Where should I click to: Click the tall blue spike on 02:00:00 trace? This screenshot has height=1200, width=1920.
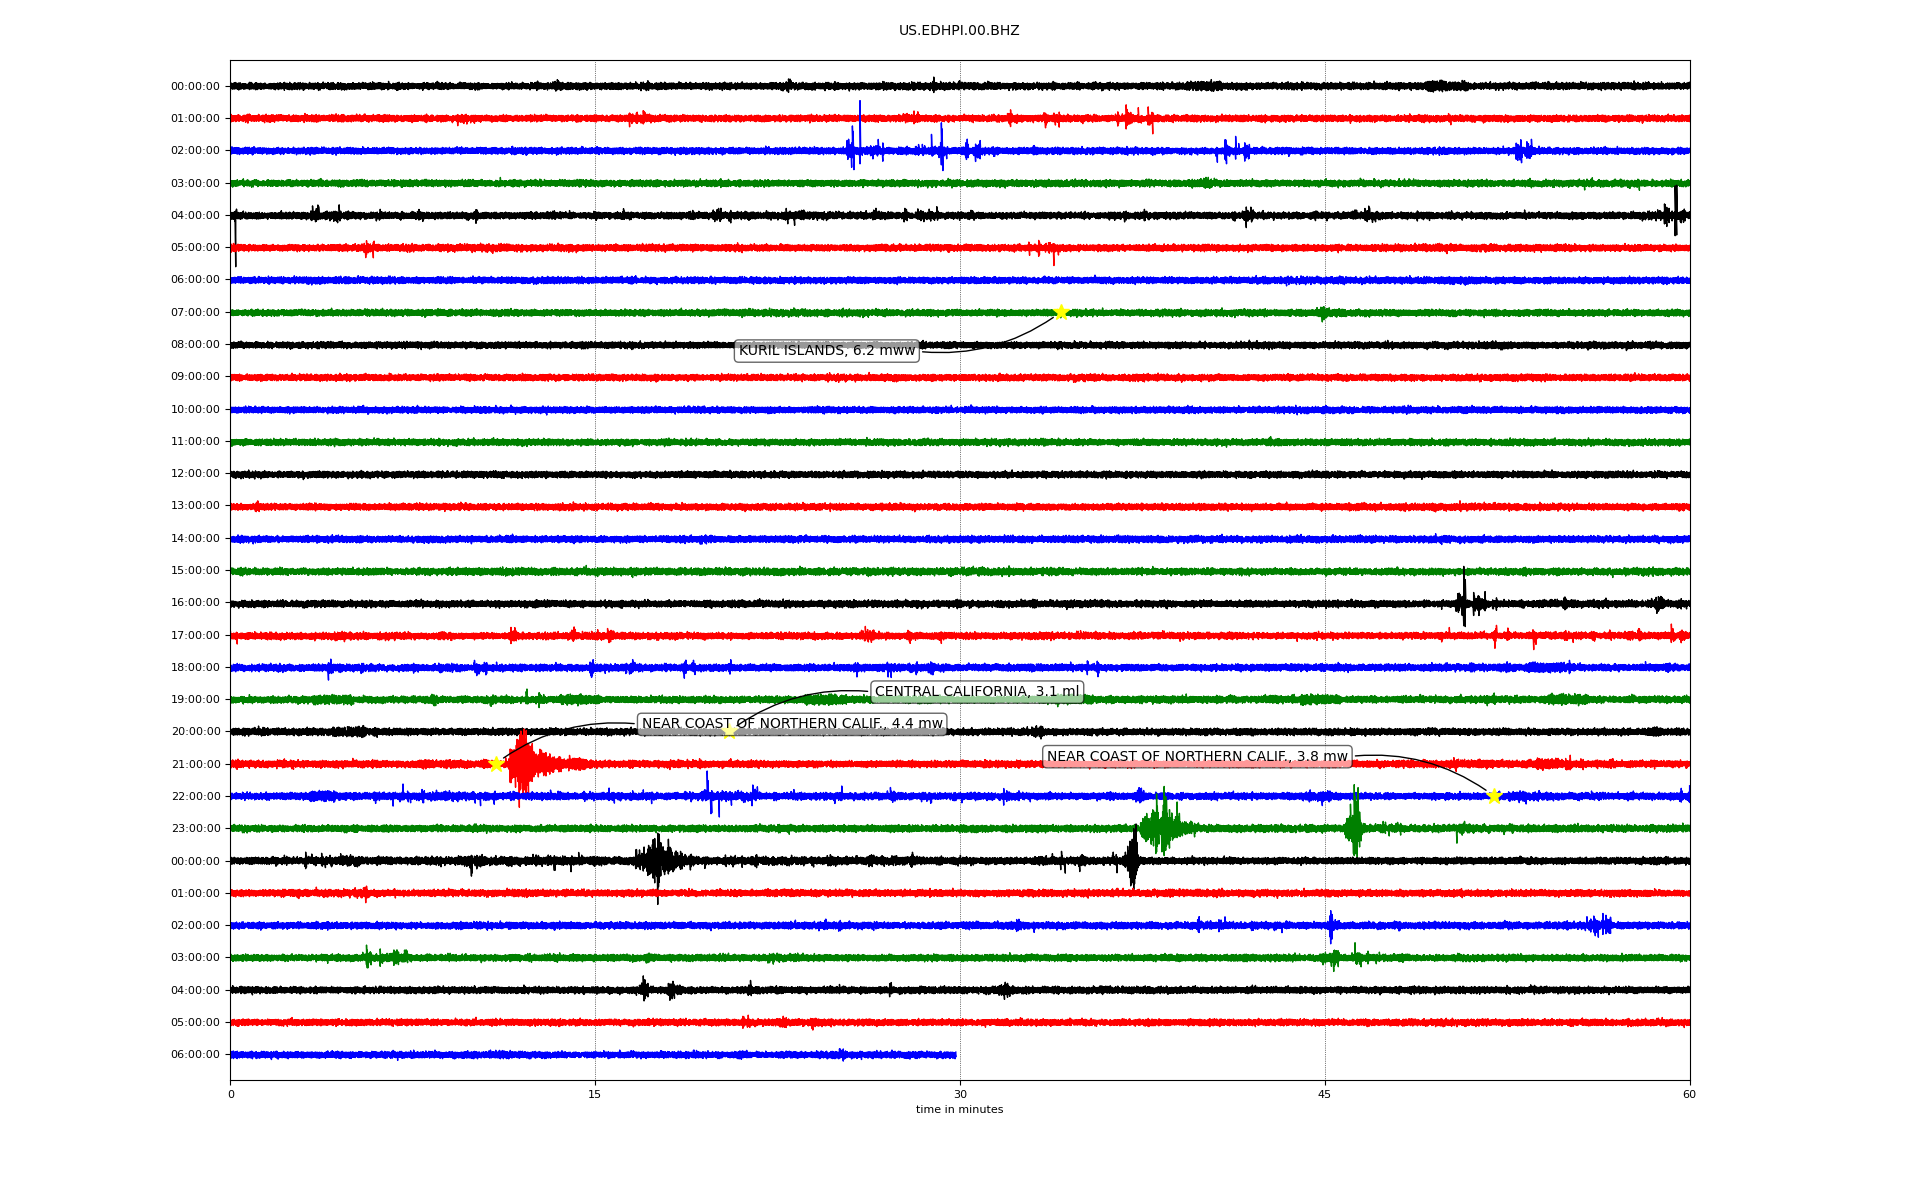point(859,135)
